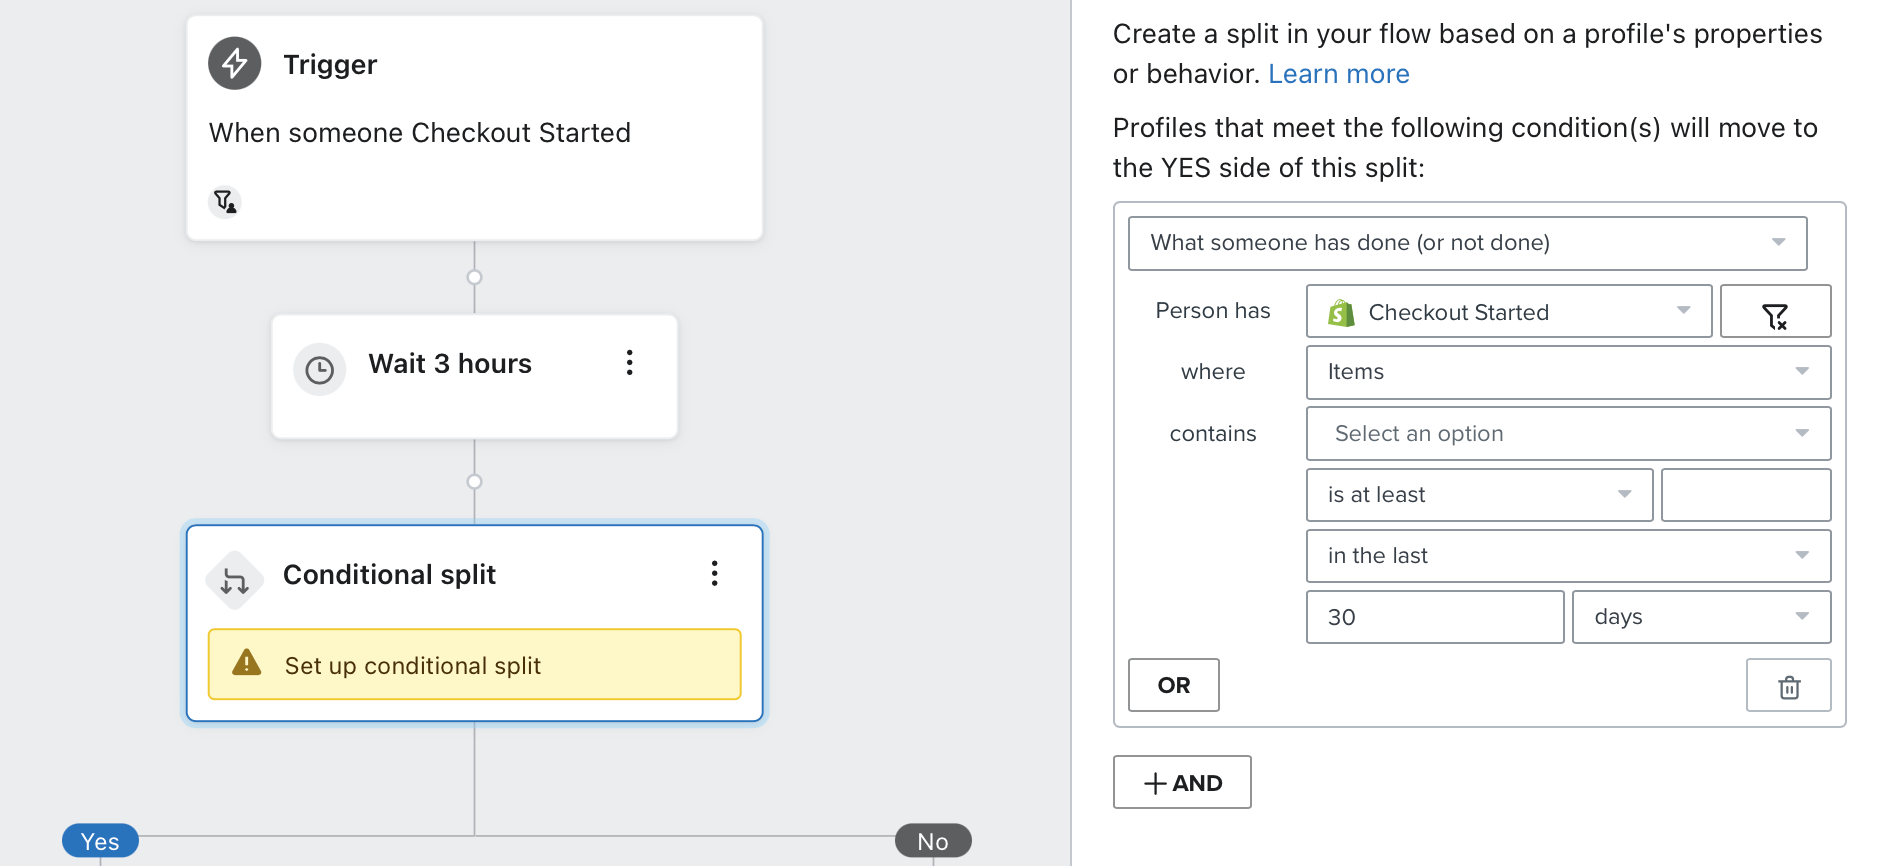The width and height of the screenshot is (1884, 866).
Task: Open the Learn more link
Action: [x=1339, y=74]
